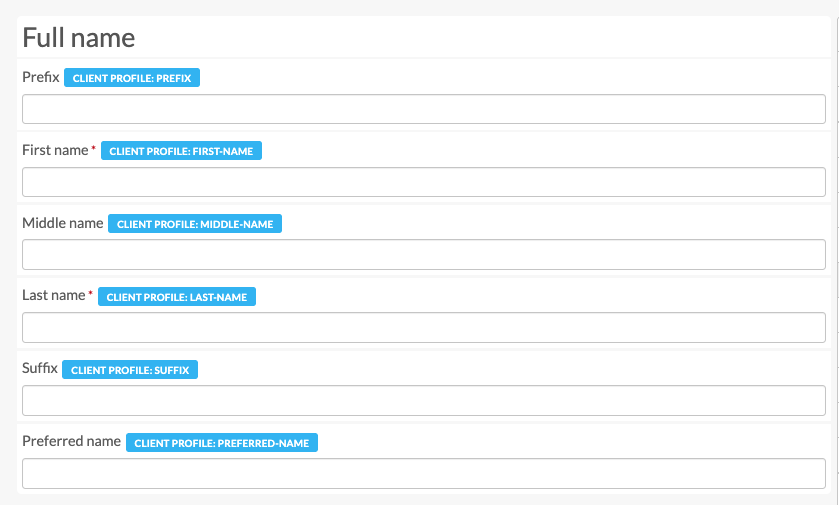
Task: Click the First name label text
Action: [55, 150]
